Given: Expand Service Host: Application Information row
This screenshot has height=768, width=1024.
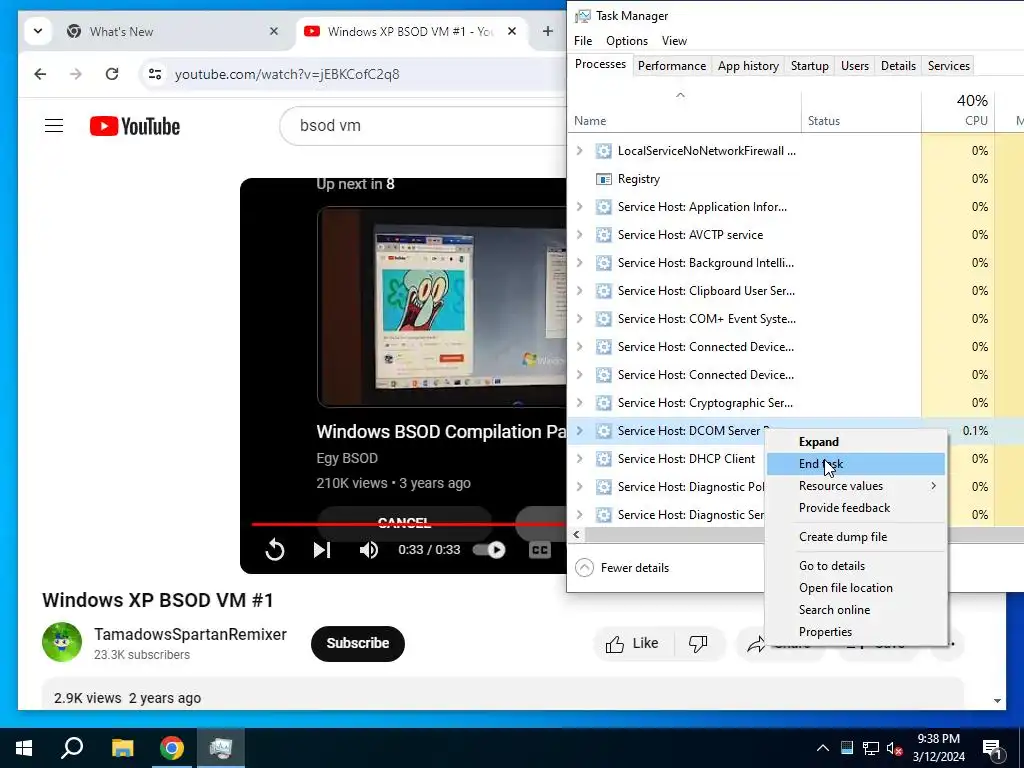Looking at the screenshot, I should tap(579, 207).
